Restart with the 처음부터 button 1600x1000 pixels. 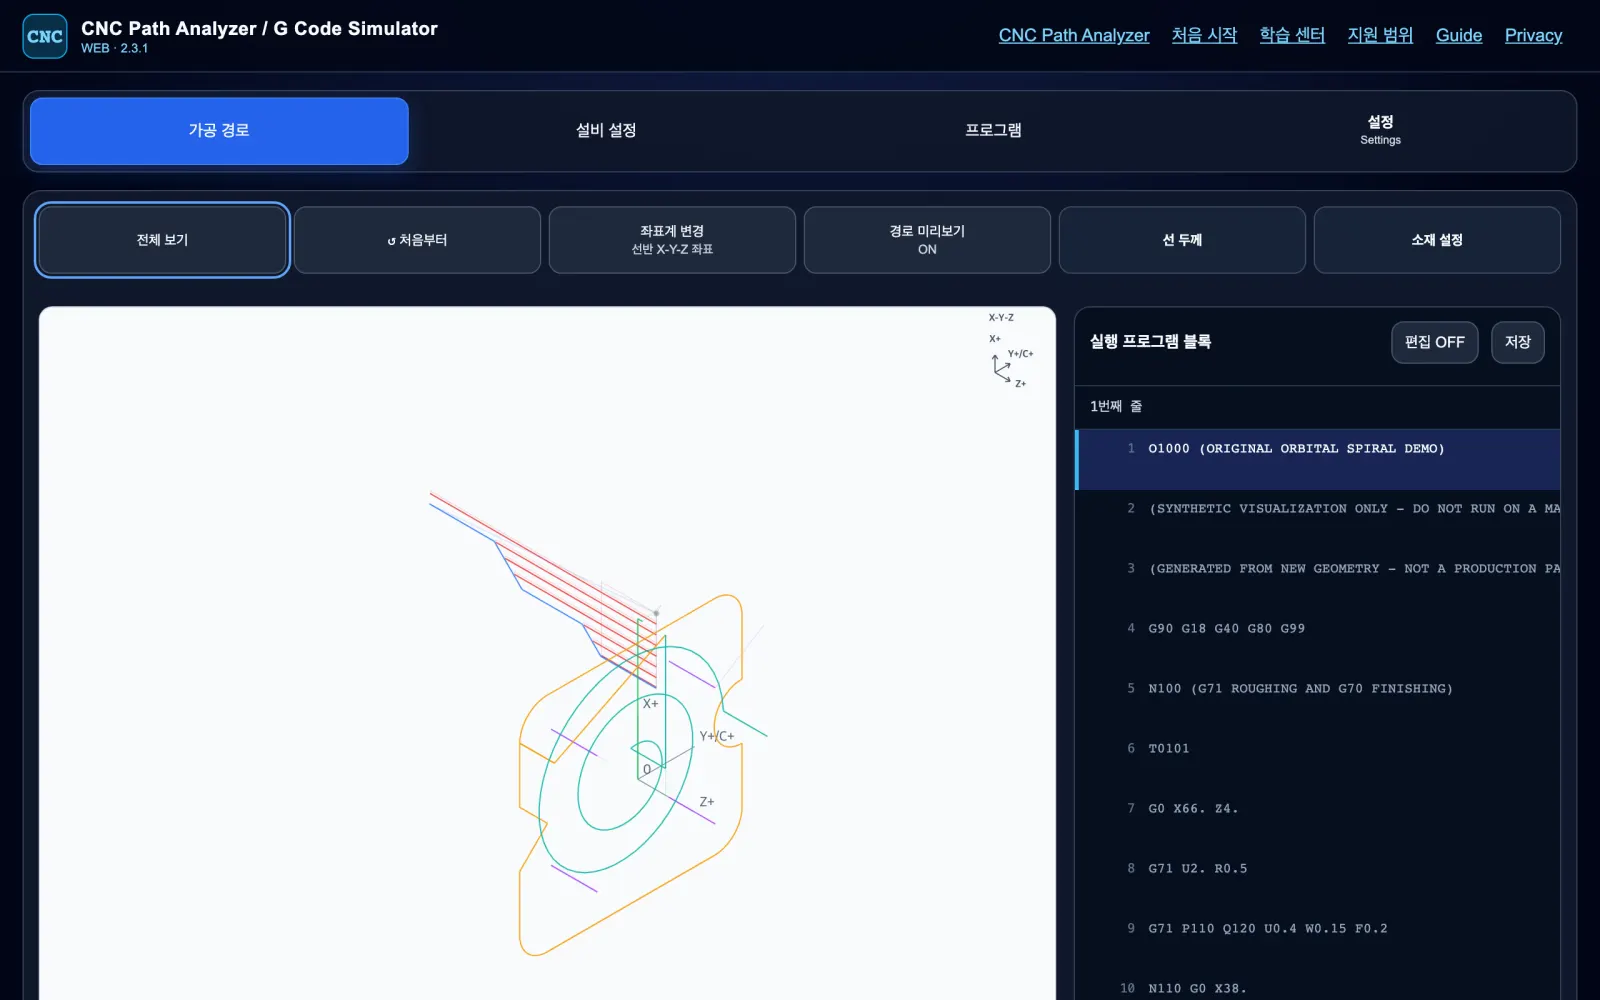pyautogui.click(x=417, y=240)
